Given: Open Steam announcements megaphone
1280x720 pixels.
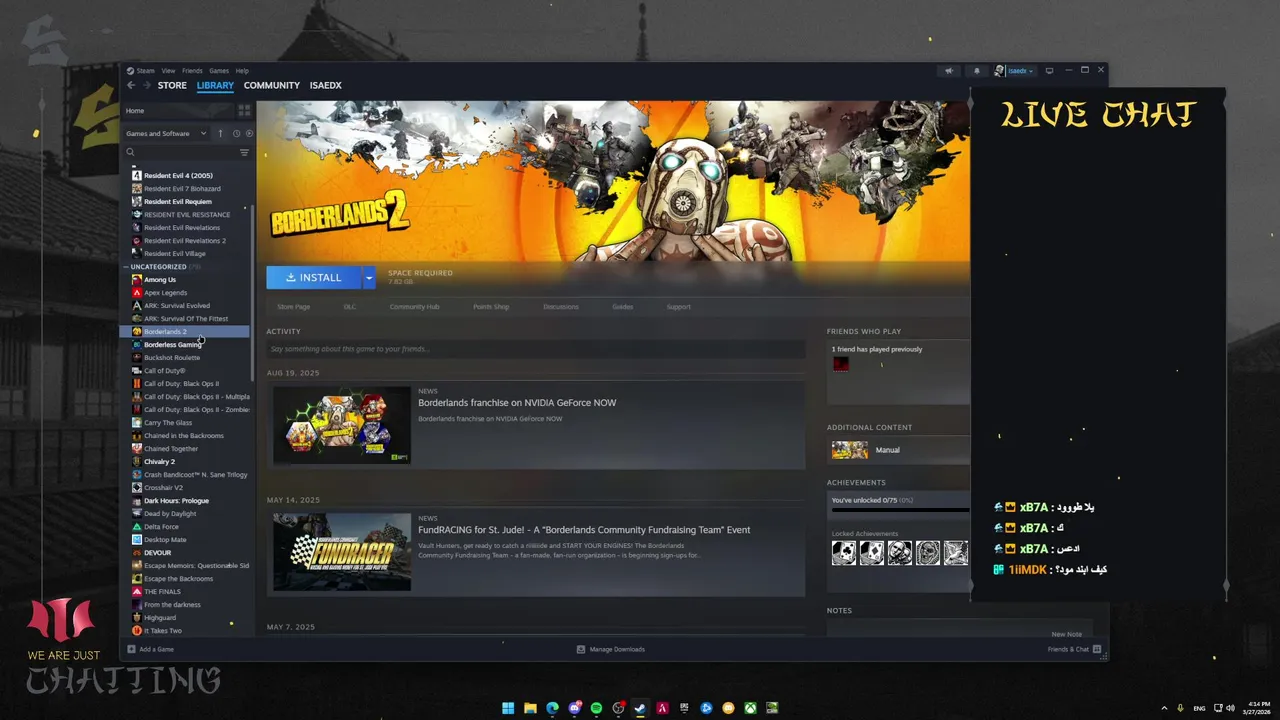Looking at the screenshot, I should 949,71.
